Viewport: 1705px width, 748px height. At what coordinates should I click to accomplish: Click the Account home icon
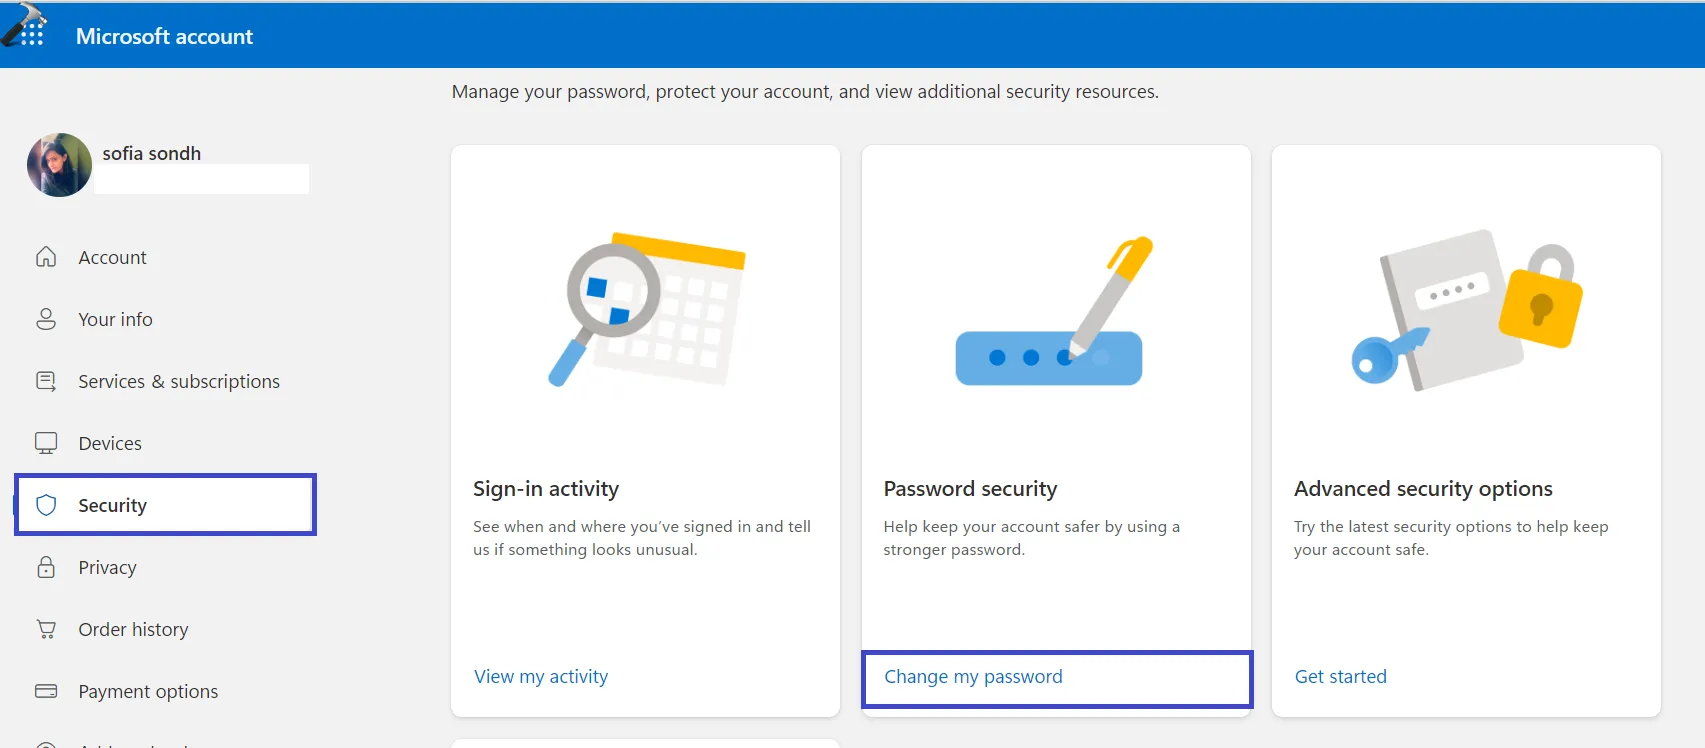click(46, 257)
